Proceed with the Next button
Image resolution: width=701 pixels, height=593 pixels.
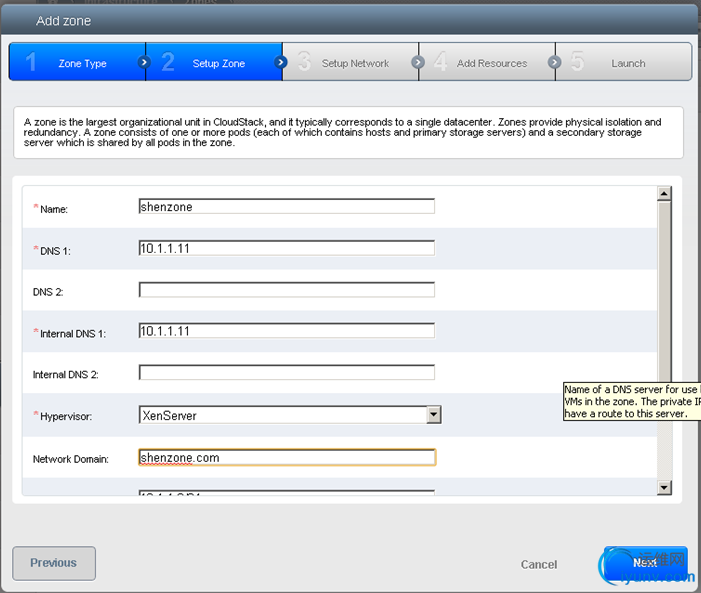pyautogui.click(x=646, y=563)
